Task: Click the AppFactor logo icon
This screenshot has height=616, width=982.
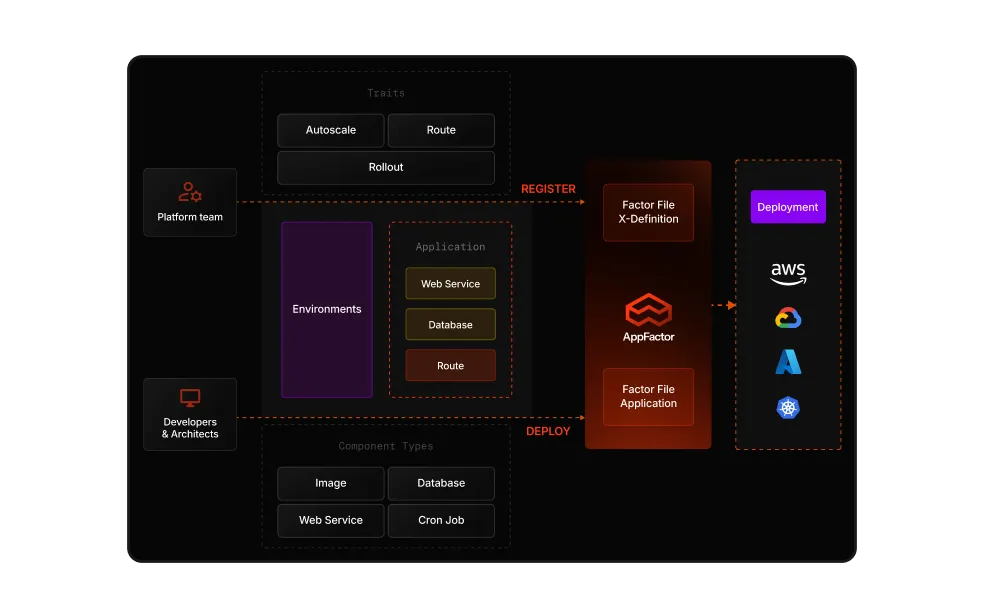Action: [648, 310]
